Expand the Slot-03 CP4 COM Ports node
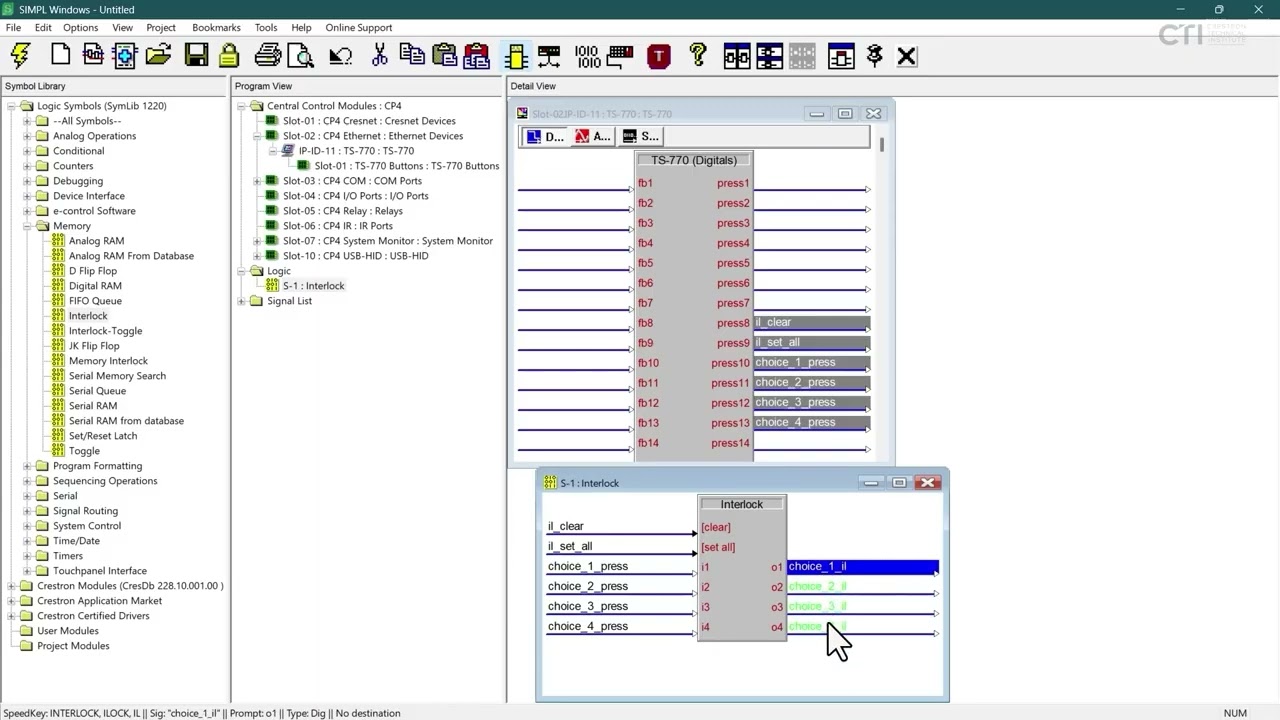 tap(257, 181)
